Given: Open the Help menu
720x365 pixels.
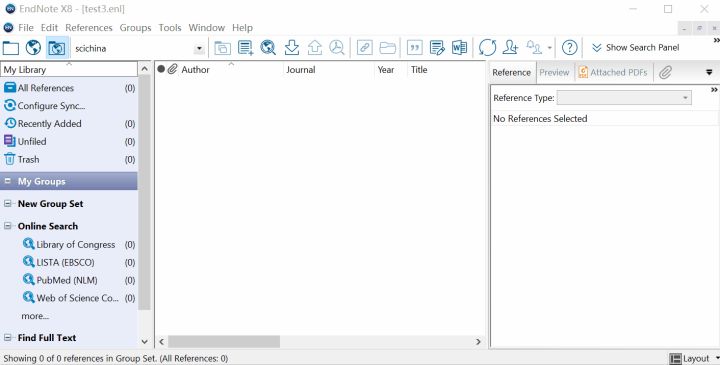Looking at the screenshot, I should click(242, 28).
